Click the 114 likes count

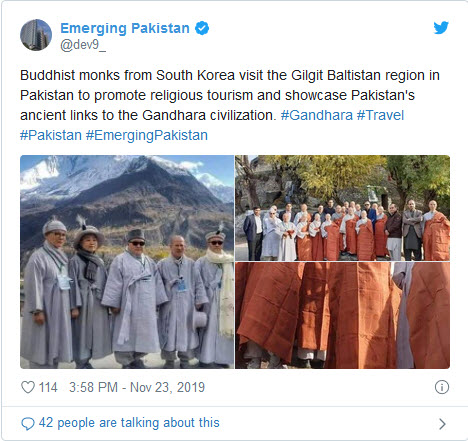pos(48,387)
